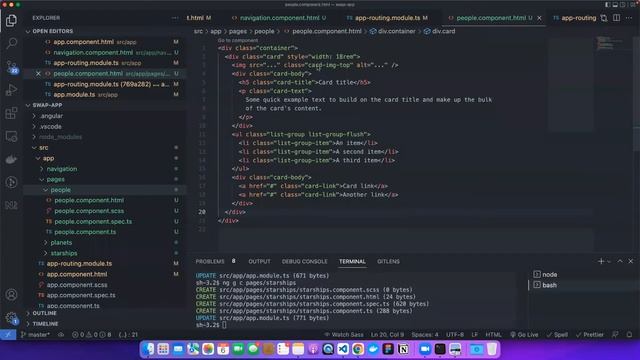Click feedback icon in status bar
Image resolution: width=640 pixels, height=360 pixels.
point(615,335)
